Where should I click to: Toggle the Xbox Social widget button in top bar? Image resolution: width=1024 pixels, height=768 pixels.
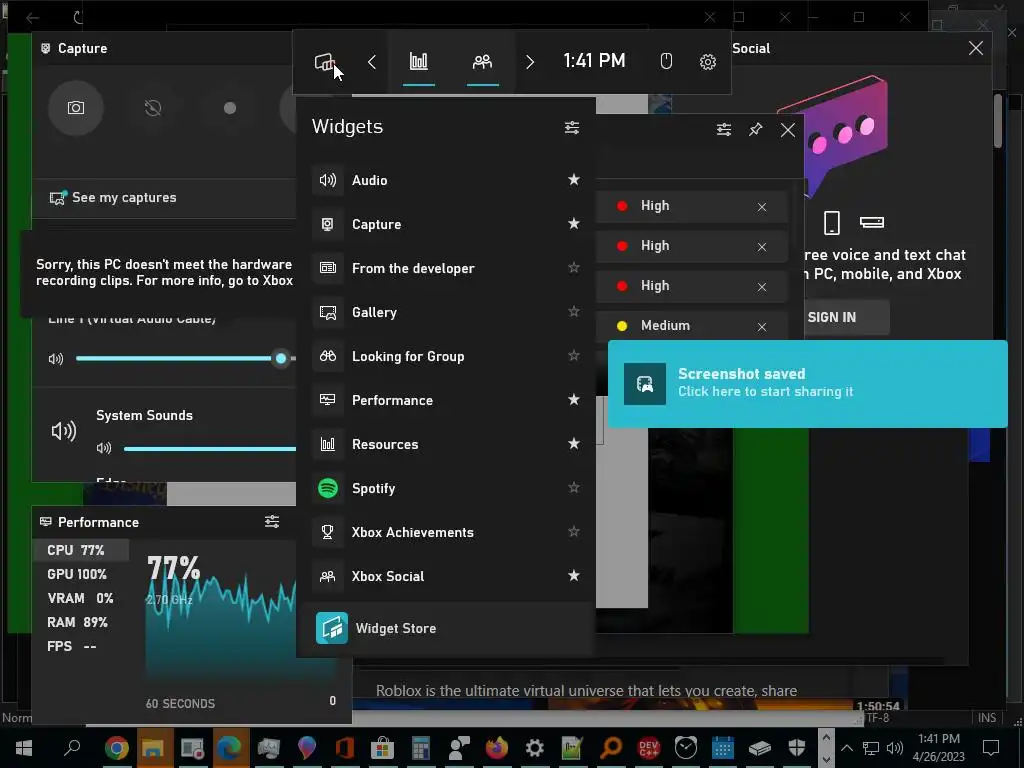[482, 62]
